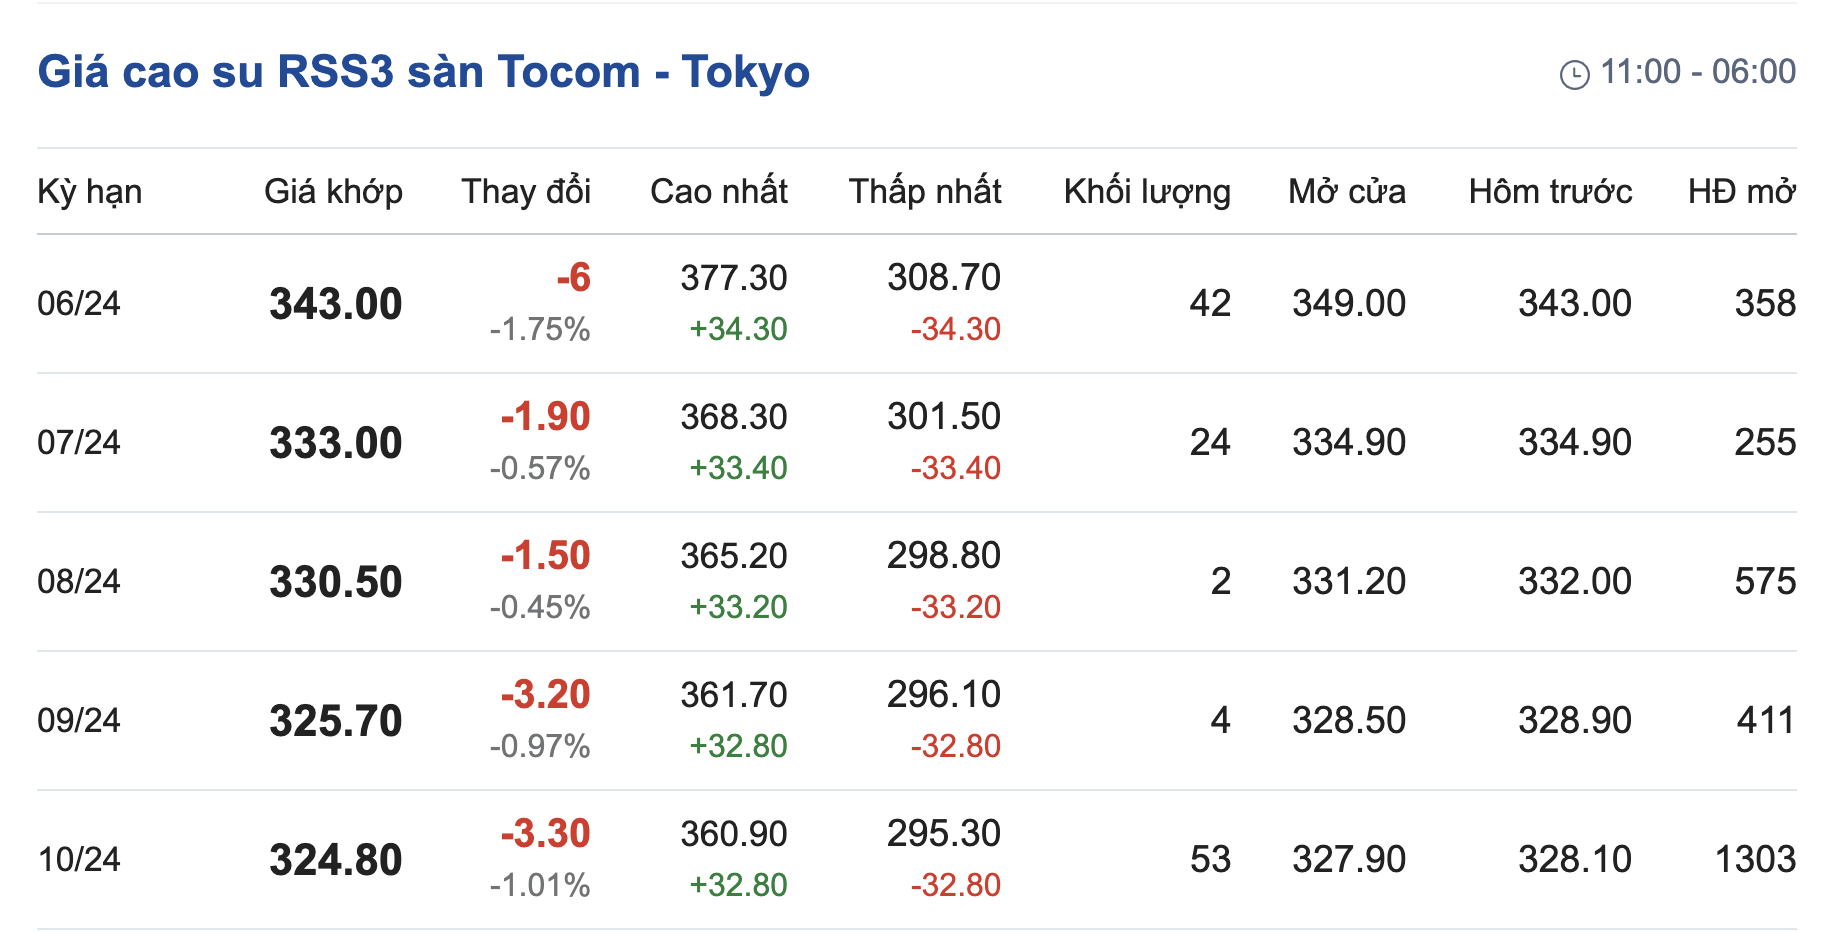Sort by the Kỳ hạn column header
This screenshot has height=932, width=1844.
click(x=89, y=191)
